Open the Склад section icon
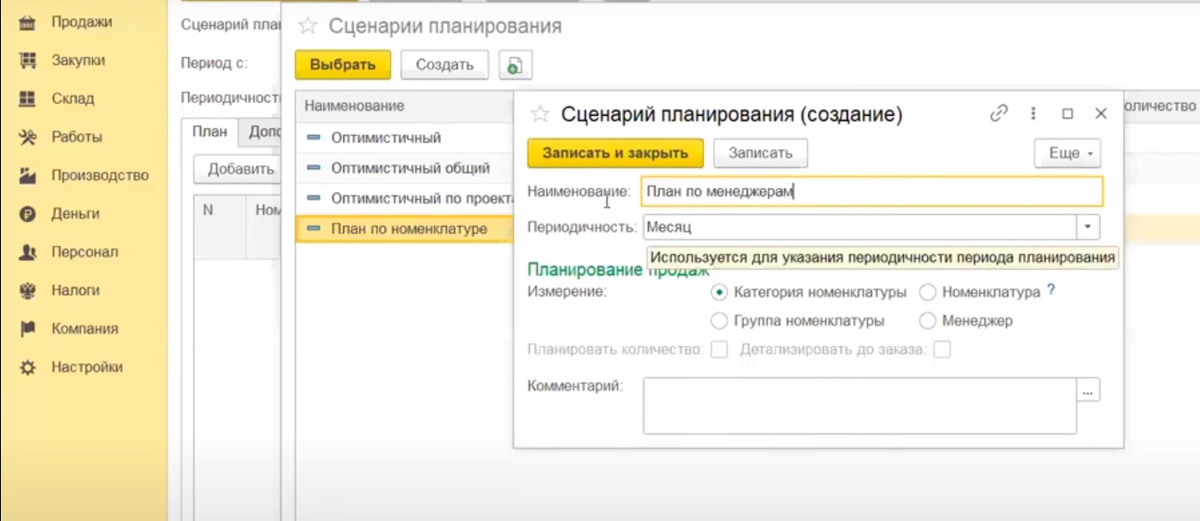Screen dimensions: 1200x521 pos(29,99)
